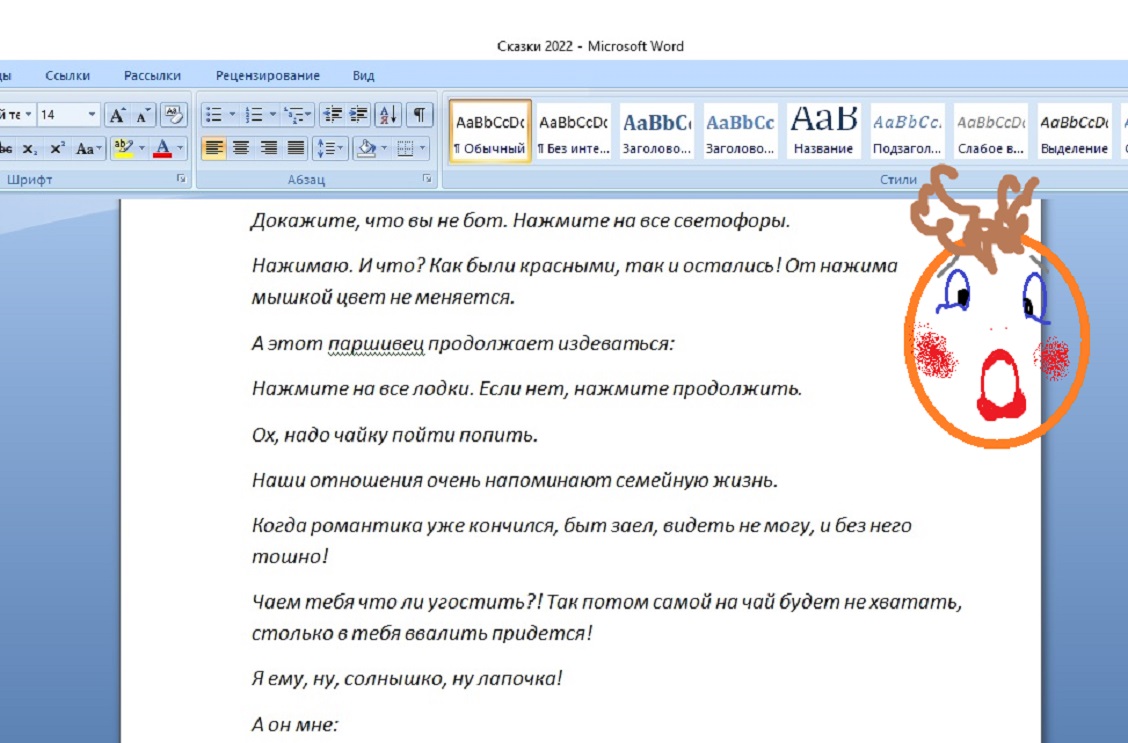The image size is (1128, 743).
Task: Click the Shrink Font button
Action: (143, 115)
